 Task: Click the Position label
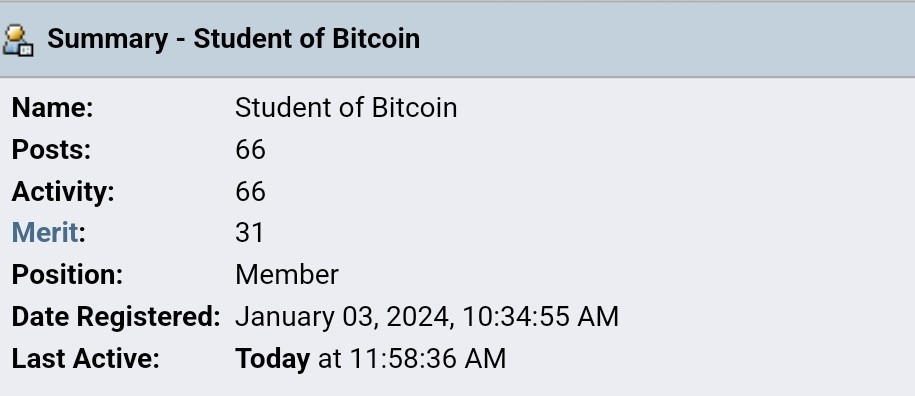pos(67,275)
